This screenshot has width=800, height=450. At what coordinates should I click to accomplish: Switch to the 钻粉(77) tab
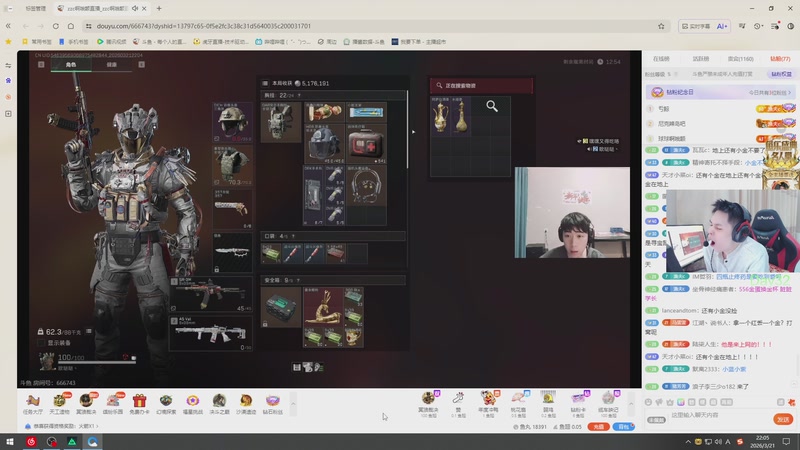780,59
